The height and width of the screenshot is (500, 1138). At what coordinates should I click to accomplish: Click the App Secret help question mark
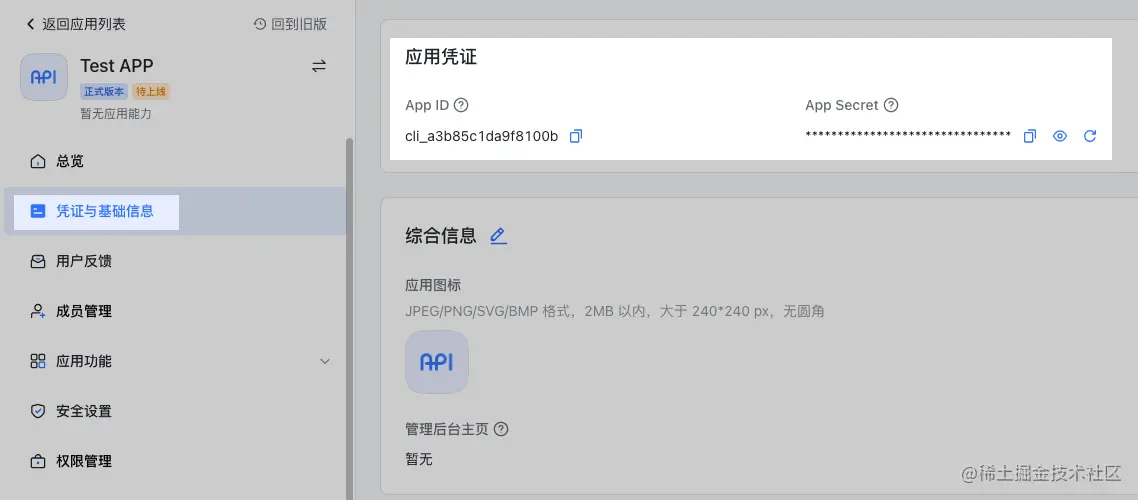point(891,105)
